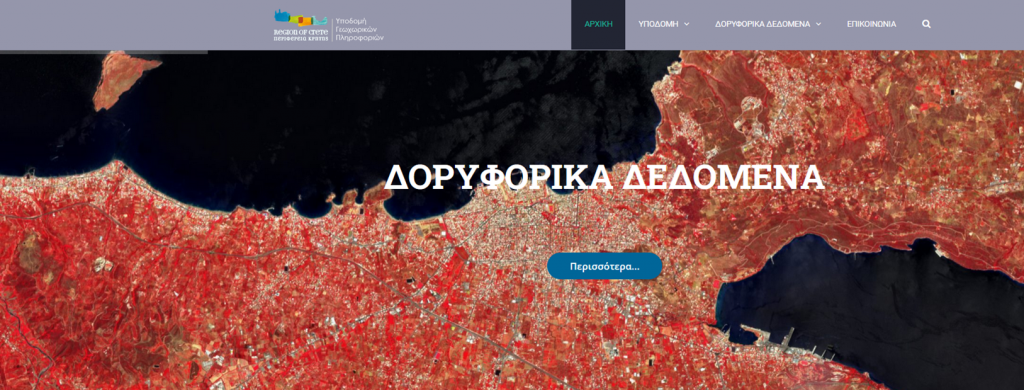Click the 'Region of Crete Περιφέρεια Κρήτης' logo caption
Image resolution: width=1024 pixels, height=390 pixels.
coord(300,36)
